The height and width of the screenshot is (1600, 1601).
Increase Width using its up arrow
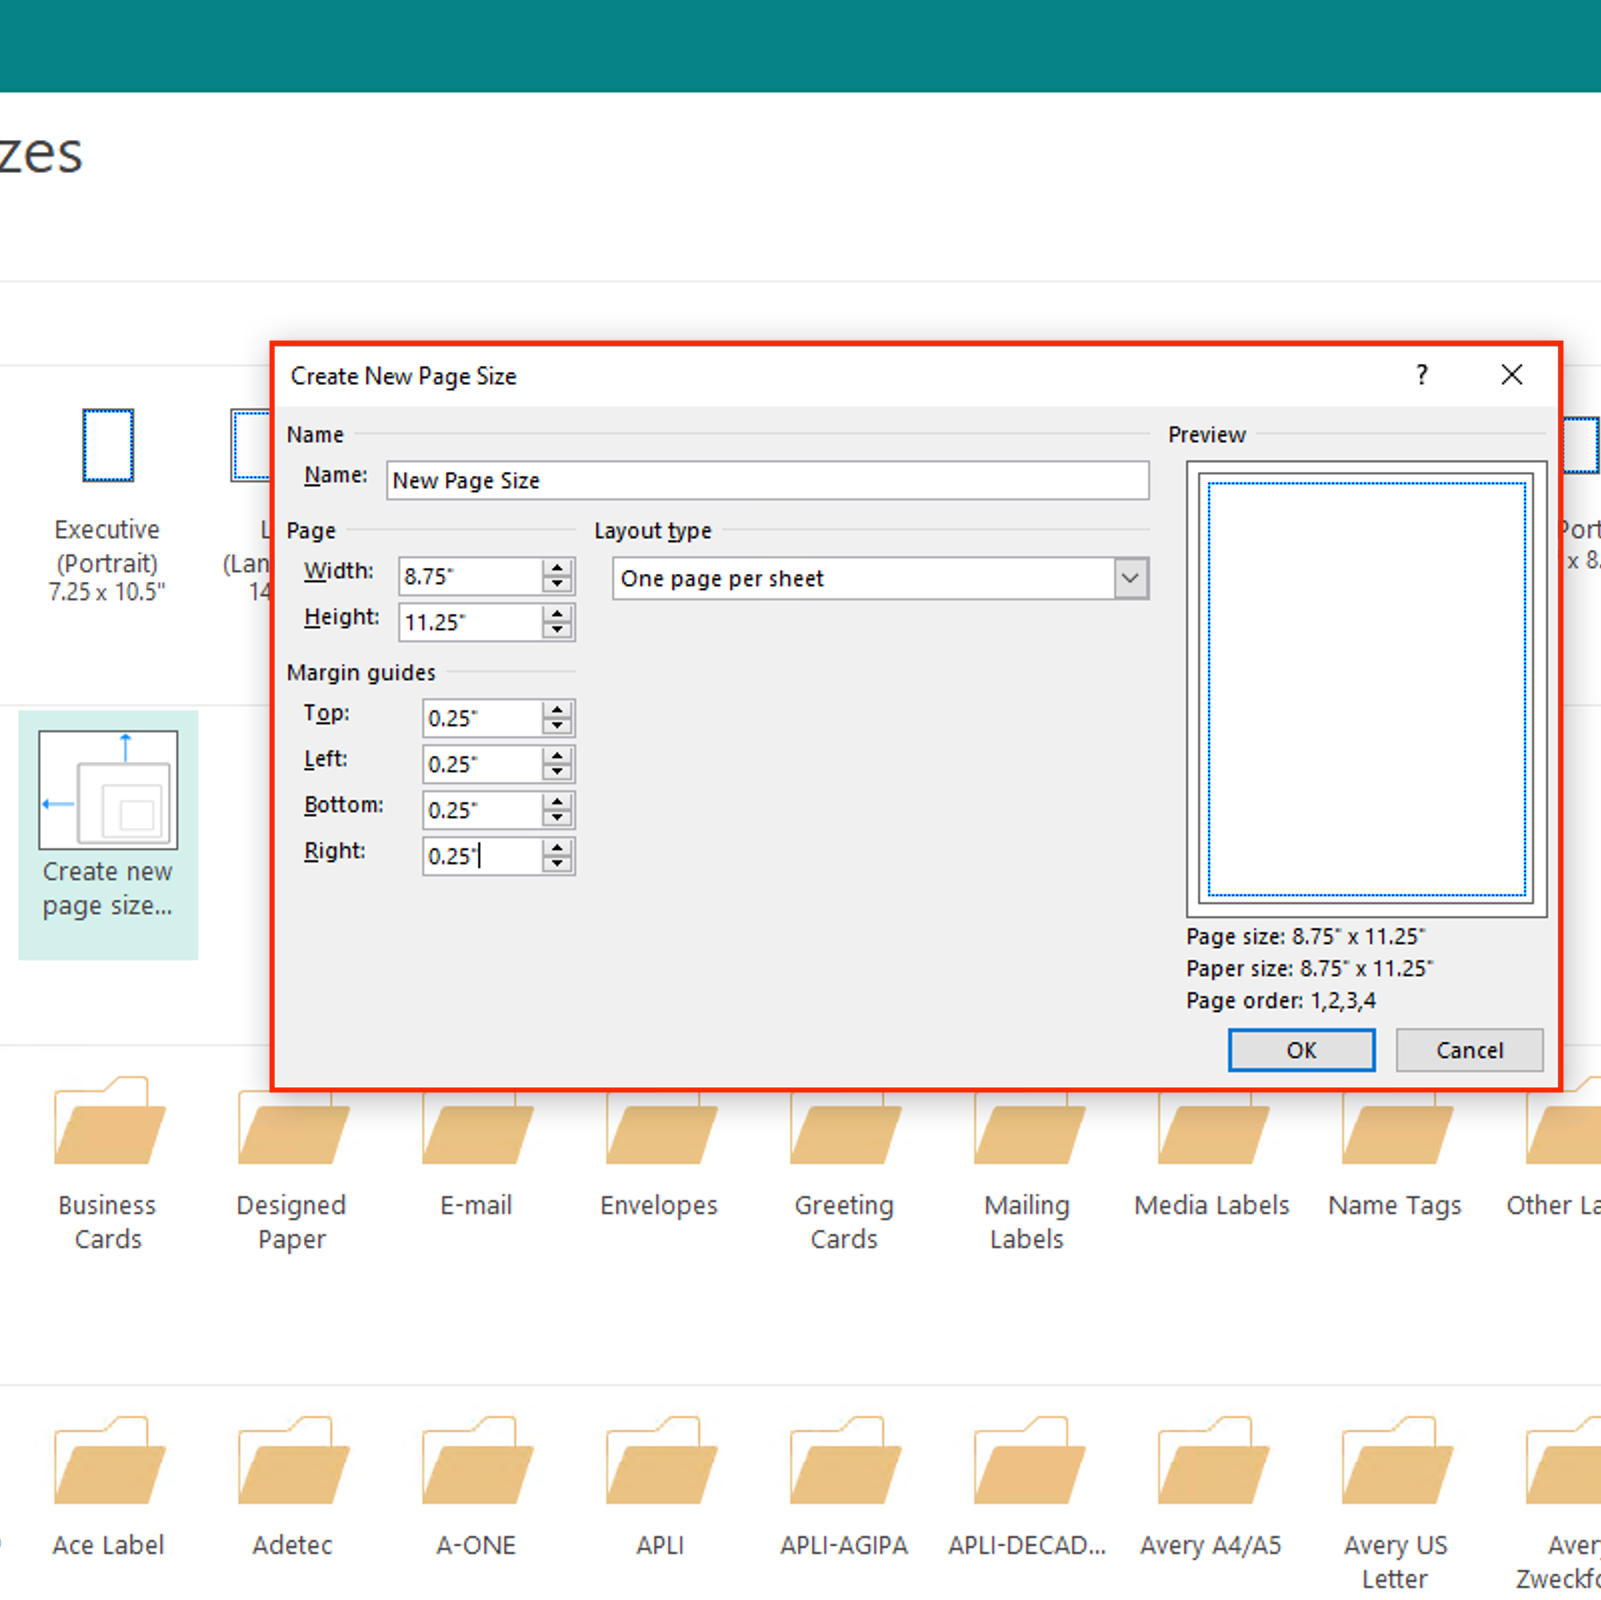coord(557,568)
